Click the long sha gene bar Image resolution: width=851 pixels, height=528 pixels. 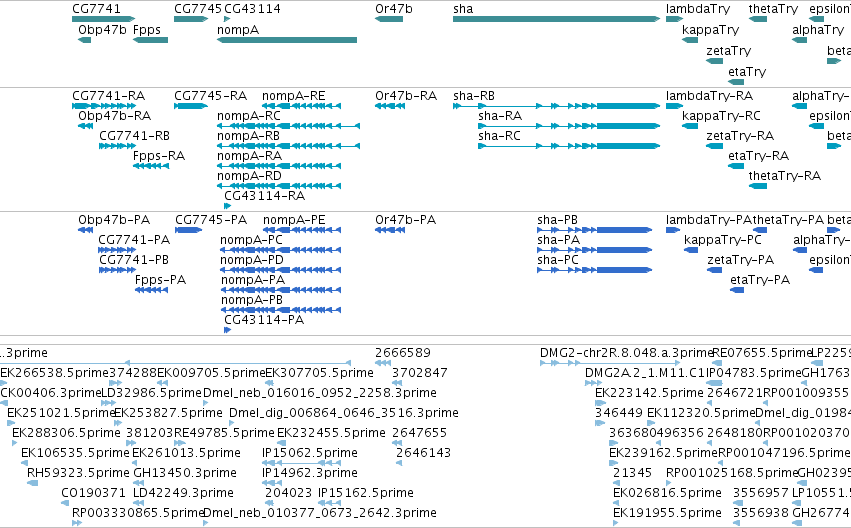556,19
